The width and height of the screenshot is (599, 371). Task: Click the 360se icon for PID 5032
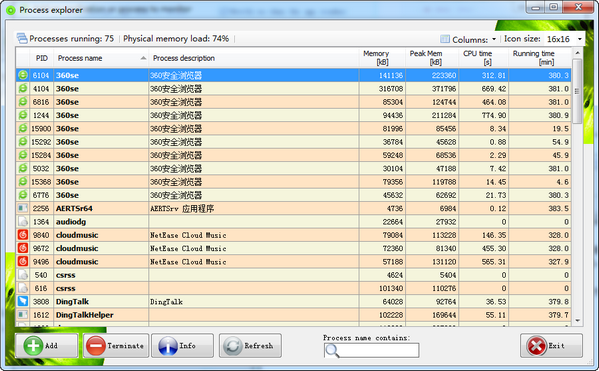point(23,168)
